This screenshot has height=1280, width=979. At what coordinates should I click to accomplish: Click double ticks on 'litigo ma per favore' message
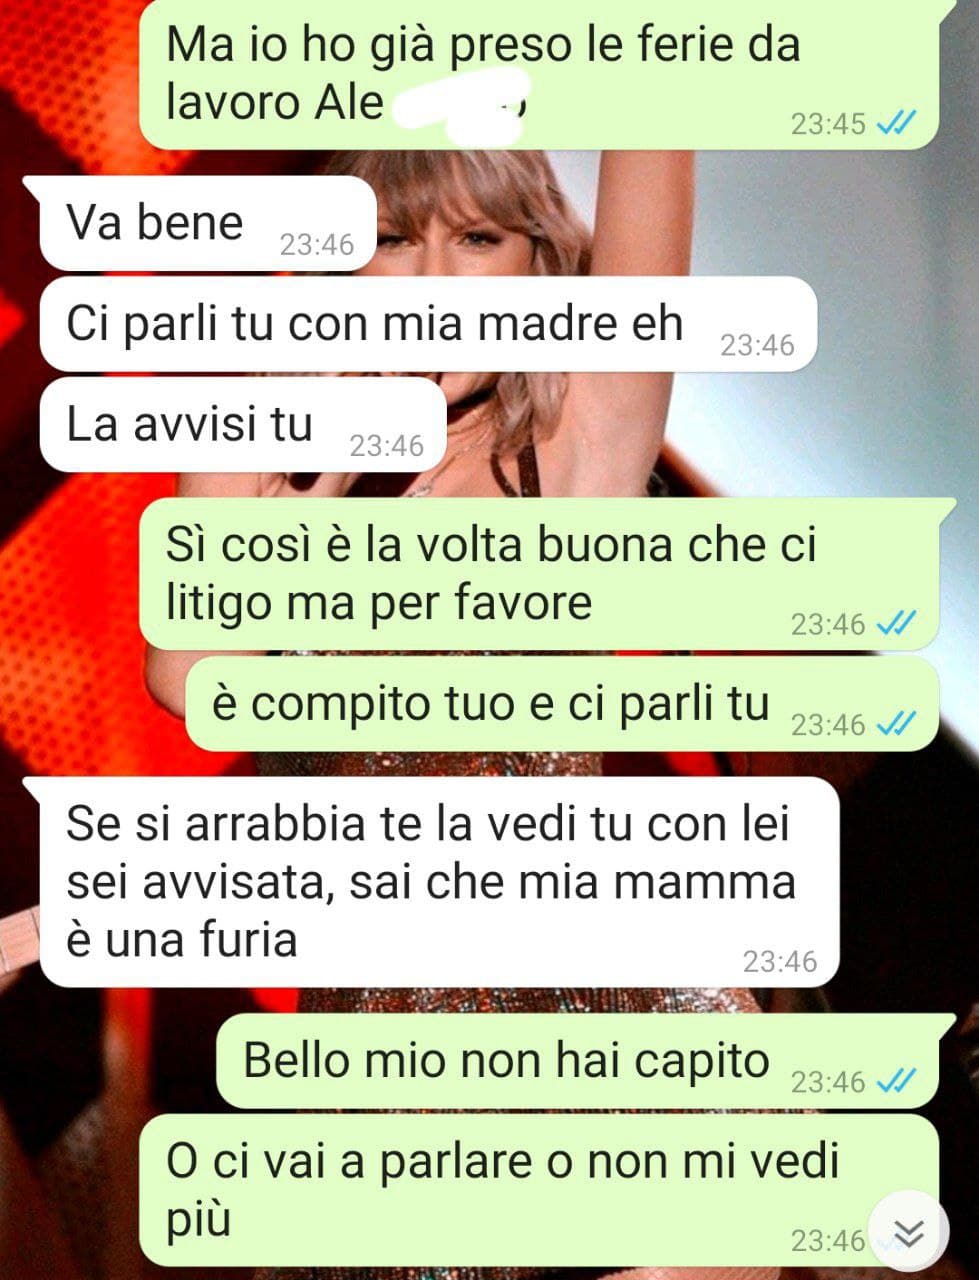pos(895,624)
